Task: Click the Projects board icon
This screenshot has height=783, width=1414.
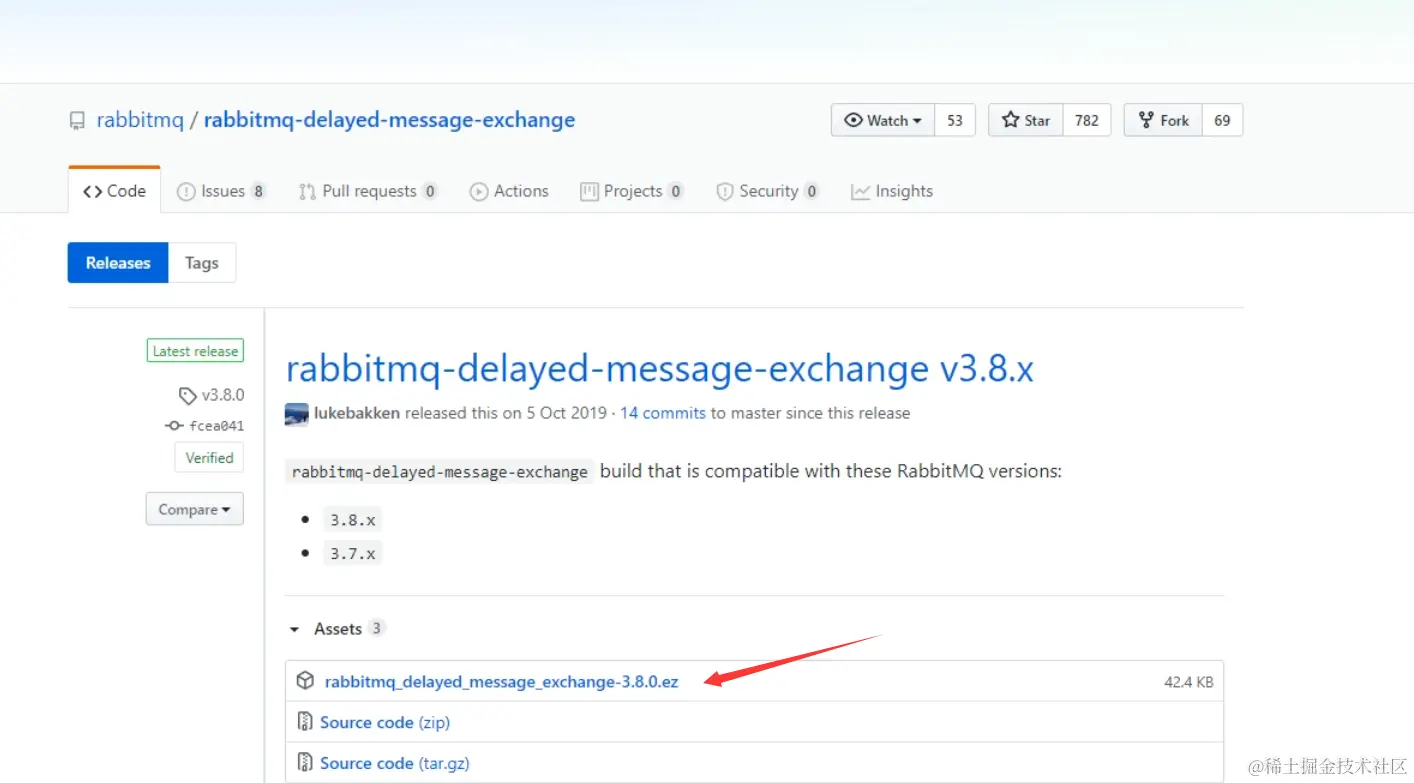Action: pyautogui.click(x=589, y=191)
